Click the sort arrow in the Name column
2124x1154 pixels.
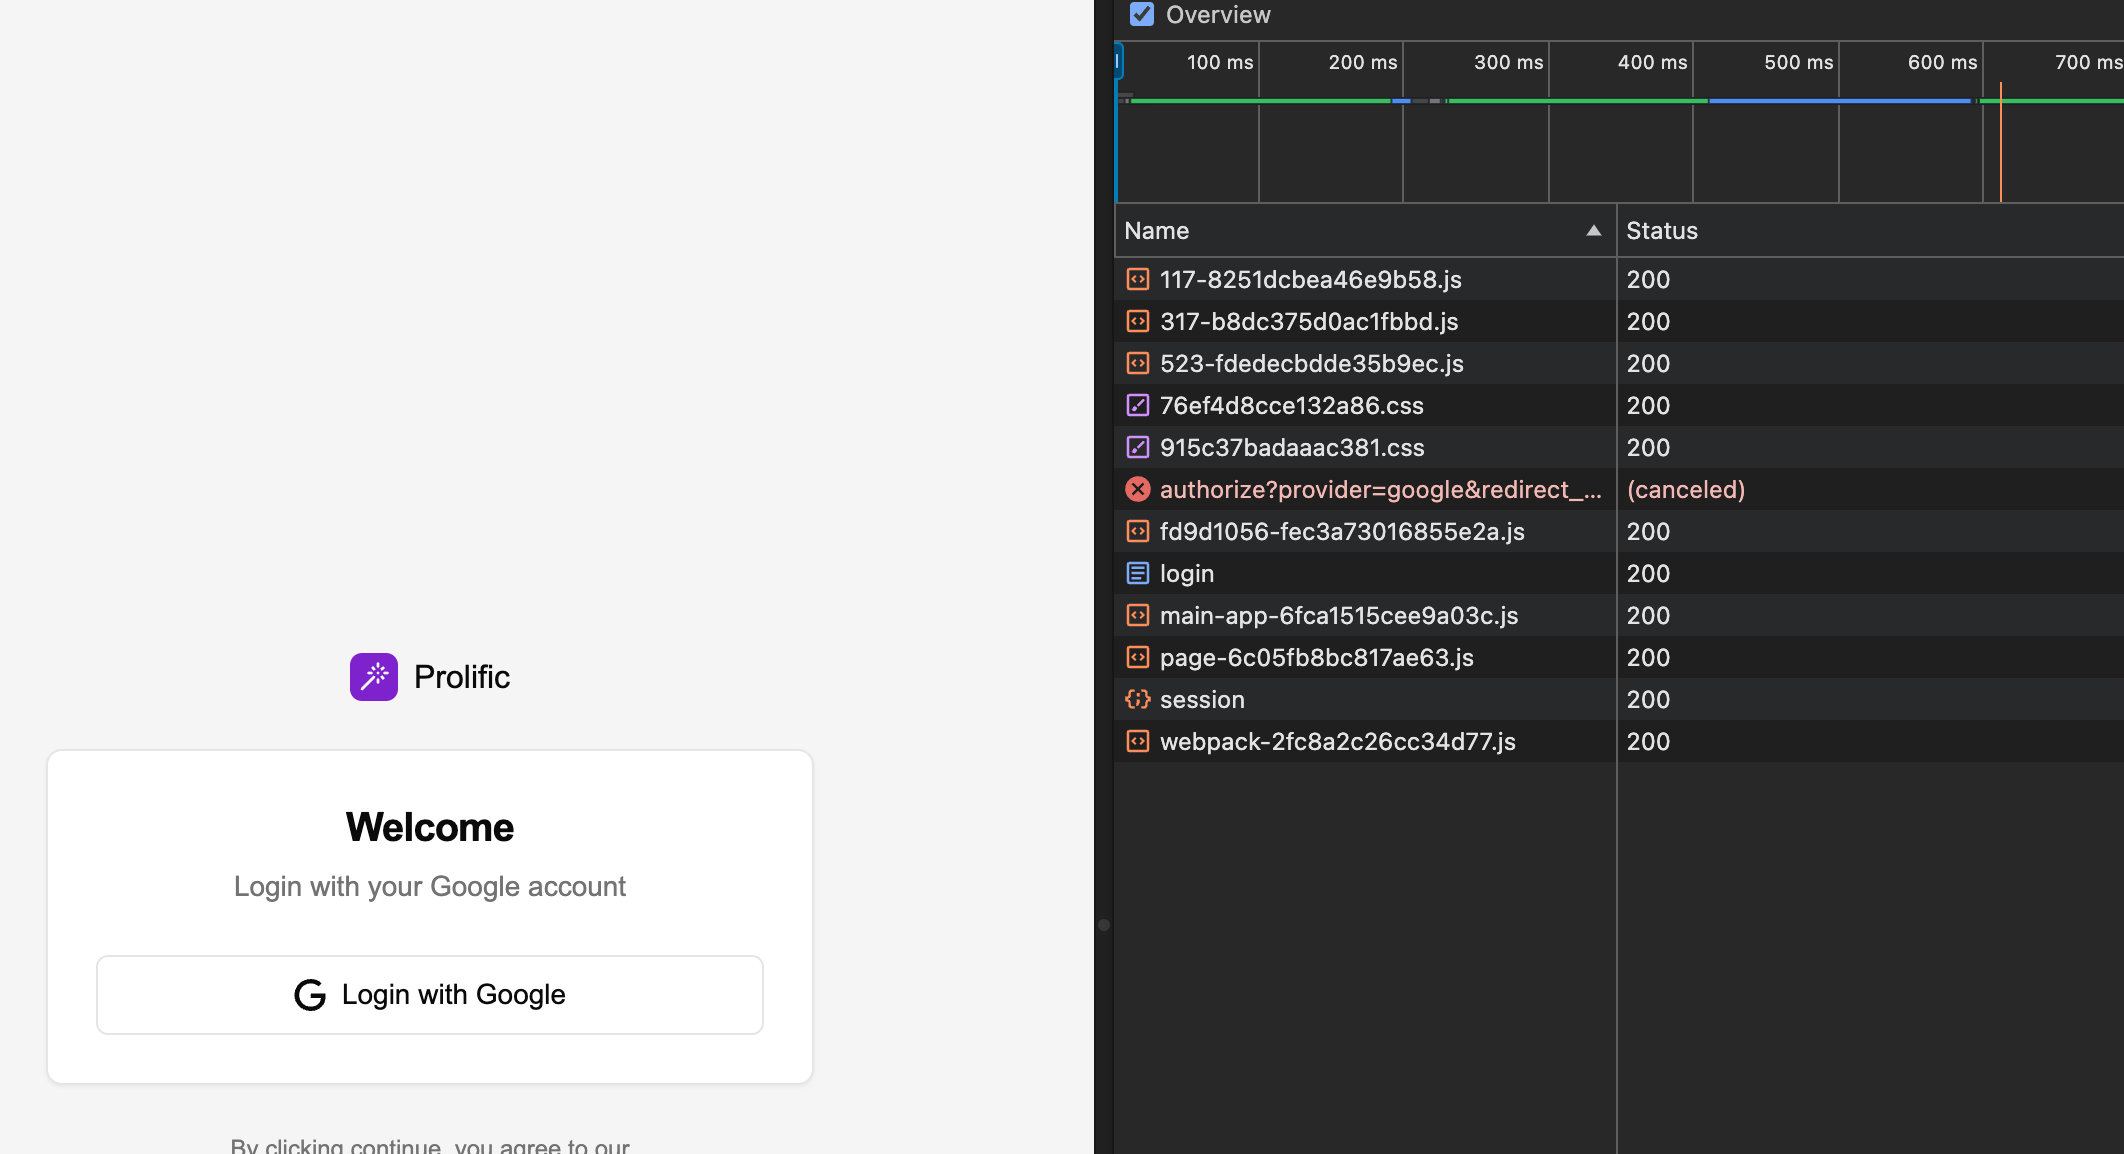pyautogui.click(x=1593, y=231)
